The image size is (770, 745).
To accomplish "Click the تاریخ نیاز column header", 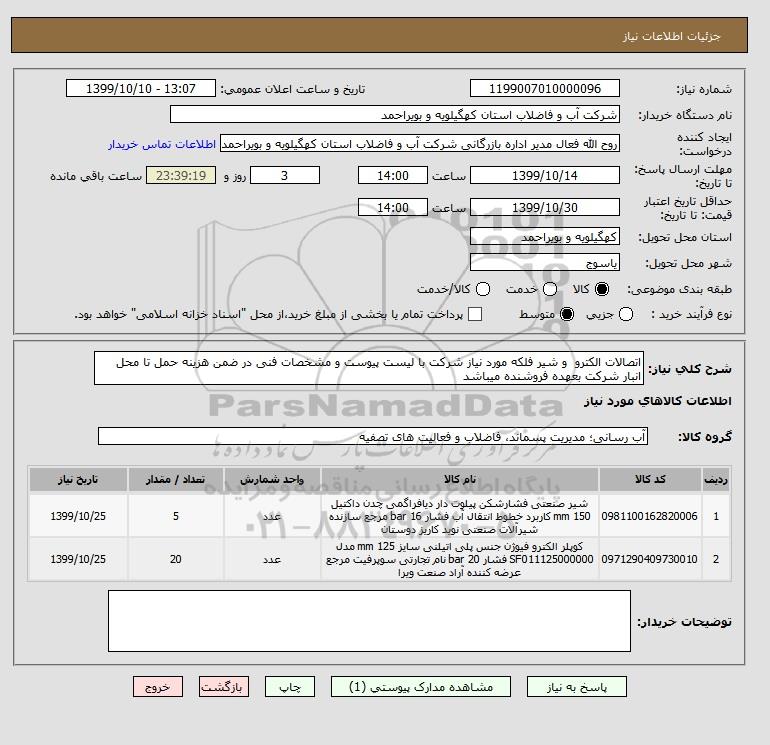I will (78, 479).
